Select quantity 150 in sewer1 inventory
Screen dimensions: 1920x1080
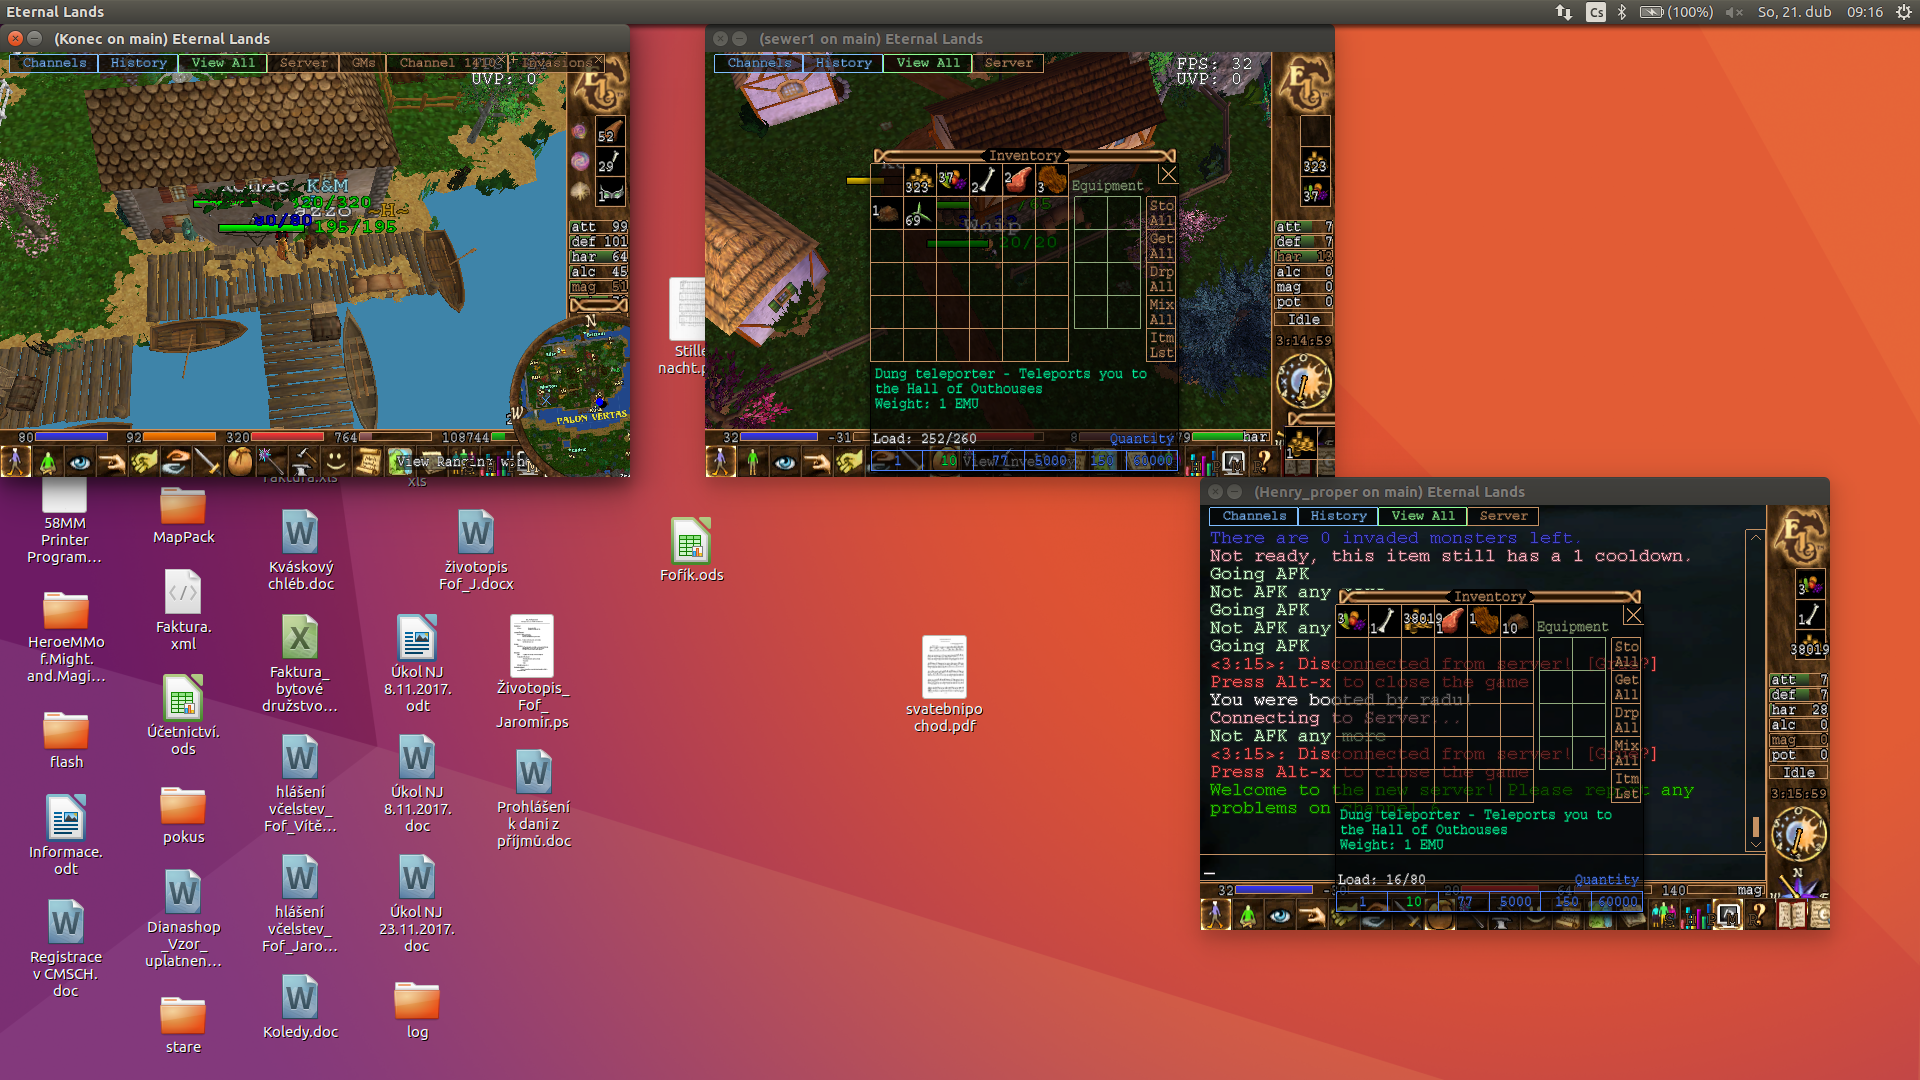coord(1101,461)
